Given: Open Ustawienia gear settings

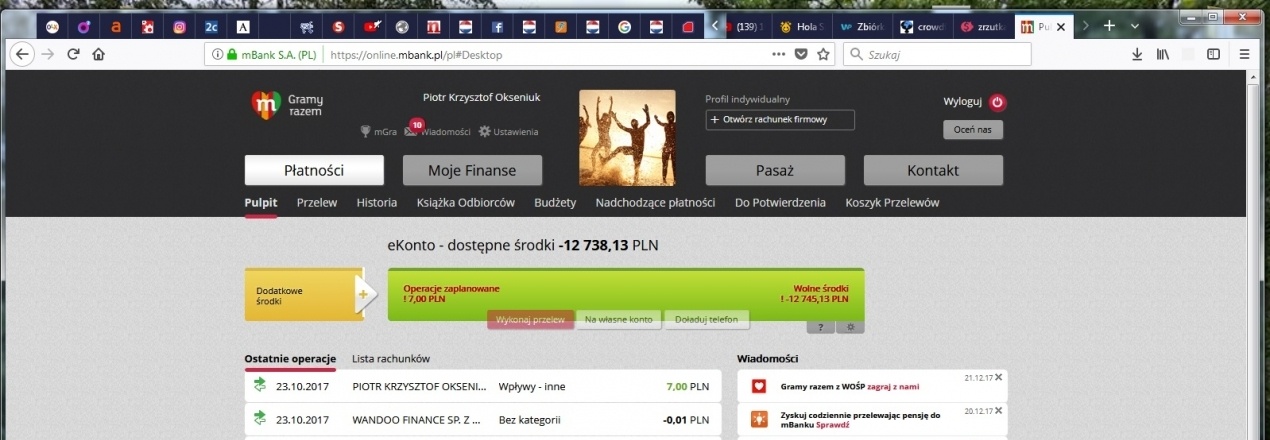Looking at the screenshot, I should pos(485,131).
